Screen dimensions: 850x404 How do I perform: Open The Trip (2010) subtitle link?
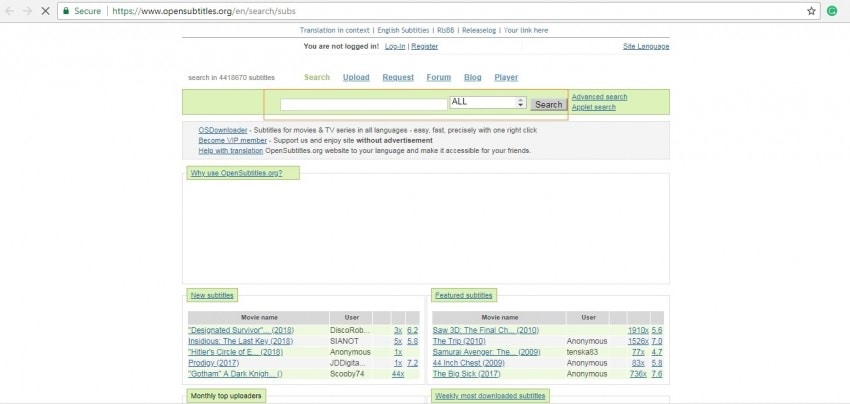click(x=459, y=341)
